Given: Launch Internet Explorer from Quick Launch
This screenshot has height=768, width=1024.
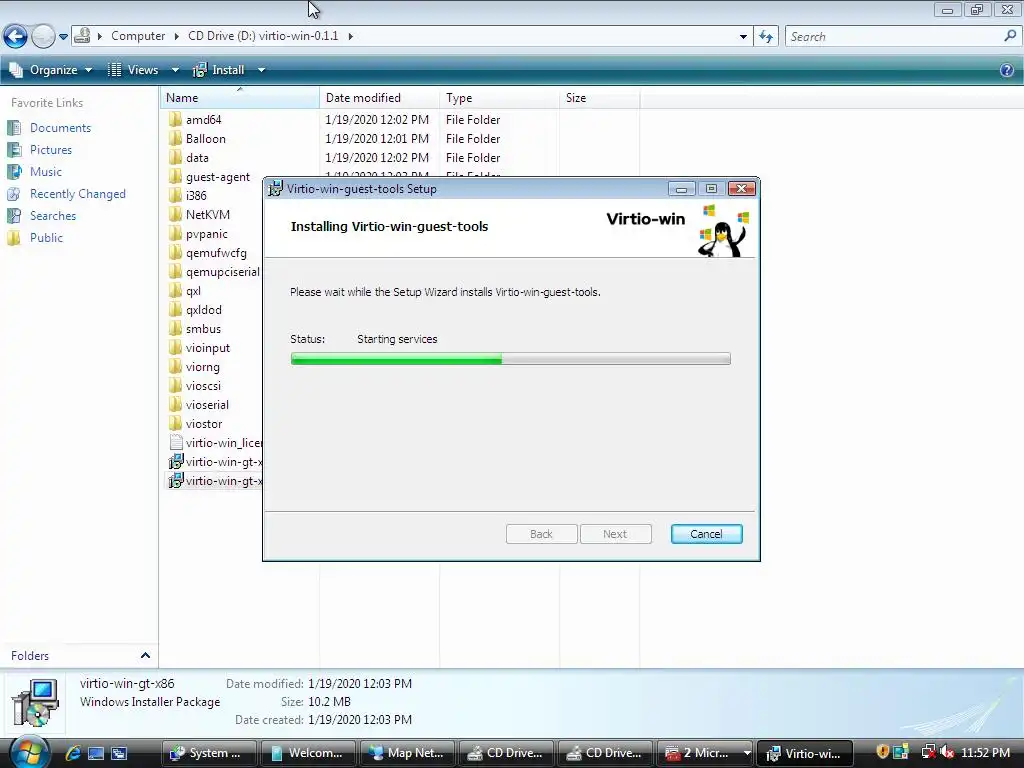Looking at the screenshot, I should pyautogui.click(x=73, y=753).
